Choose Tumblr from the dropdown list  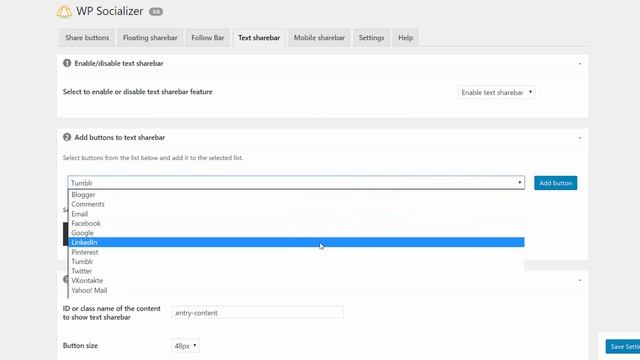[x=296, y=262]
